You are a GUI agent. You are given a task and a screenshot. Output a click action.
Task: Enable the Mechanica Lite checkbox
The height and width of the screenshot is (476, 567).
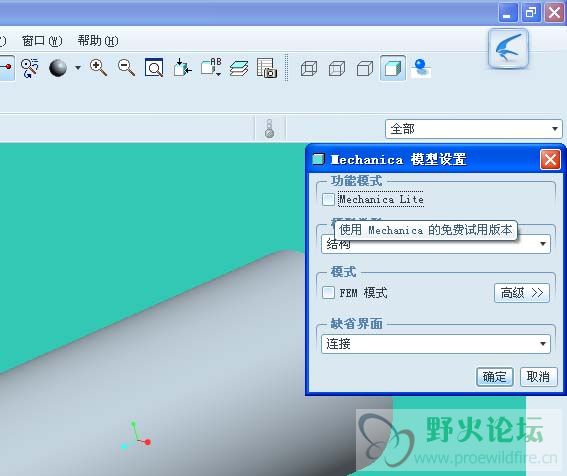(328, 199)
